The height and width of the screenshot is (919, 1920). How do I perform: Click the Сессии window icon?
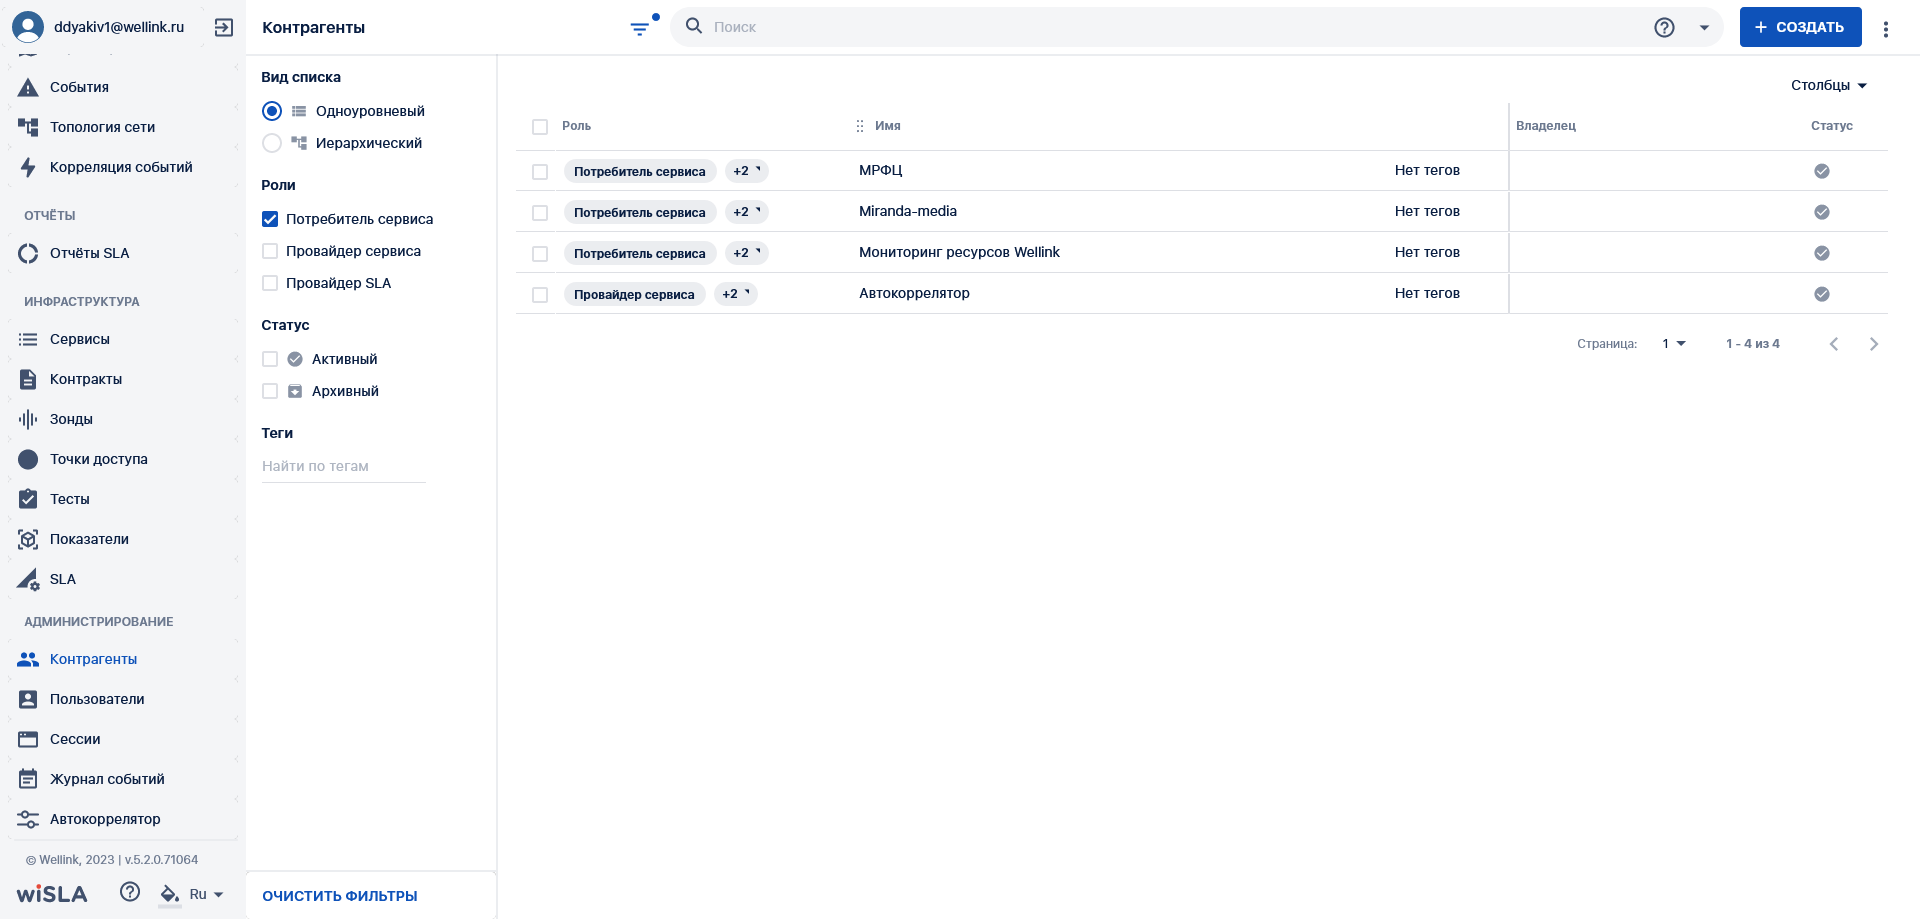[x=28, y=739]
